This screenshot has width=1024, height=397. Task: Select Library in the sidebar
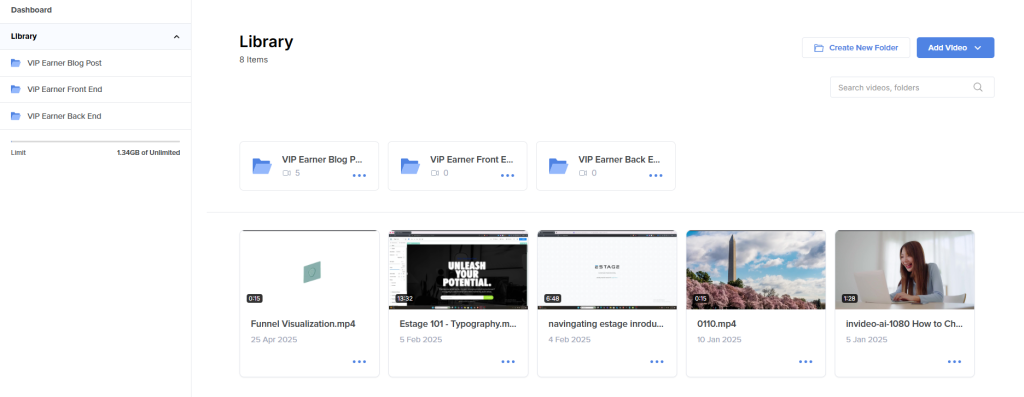click(x=95, y=37)
